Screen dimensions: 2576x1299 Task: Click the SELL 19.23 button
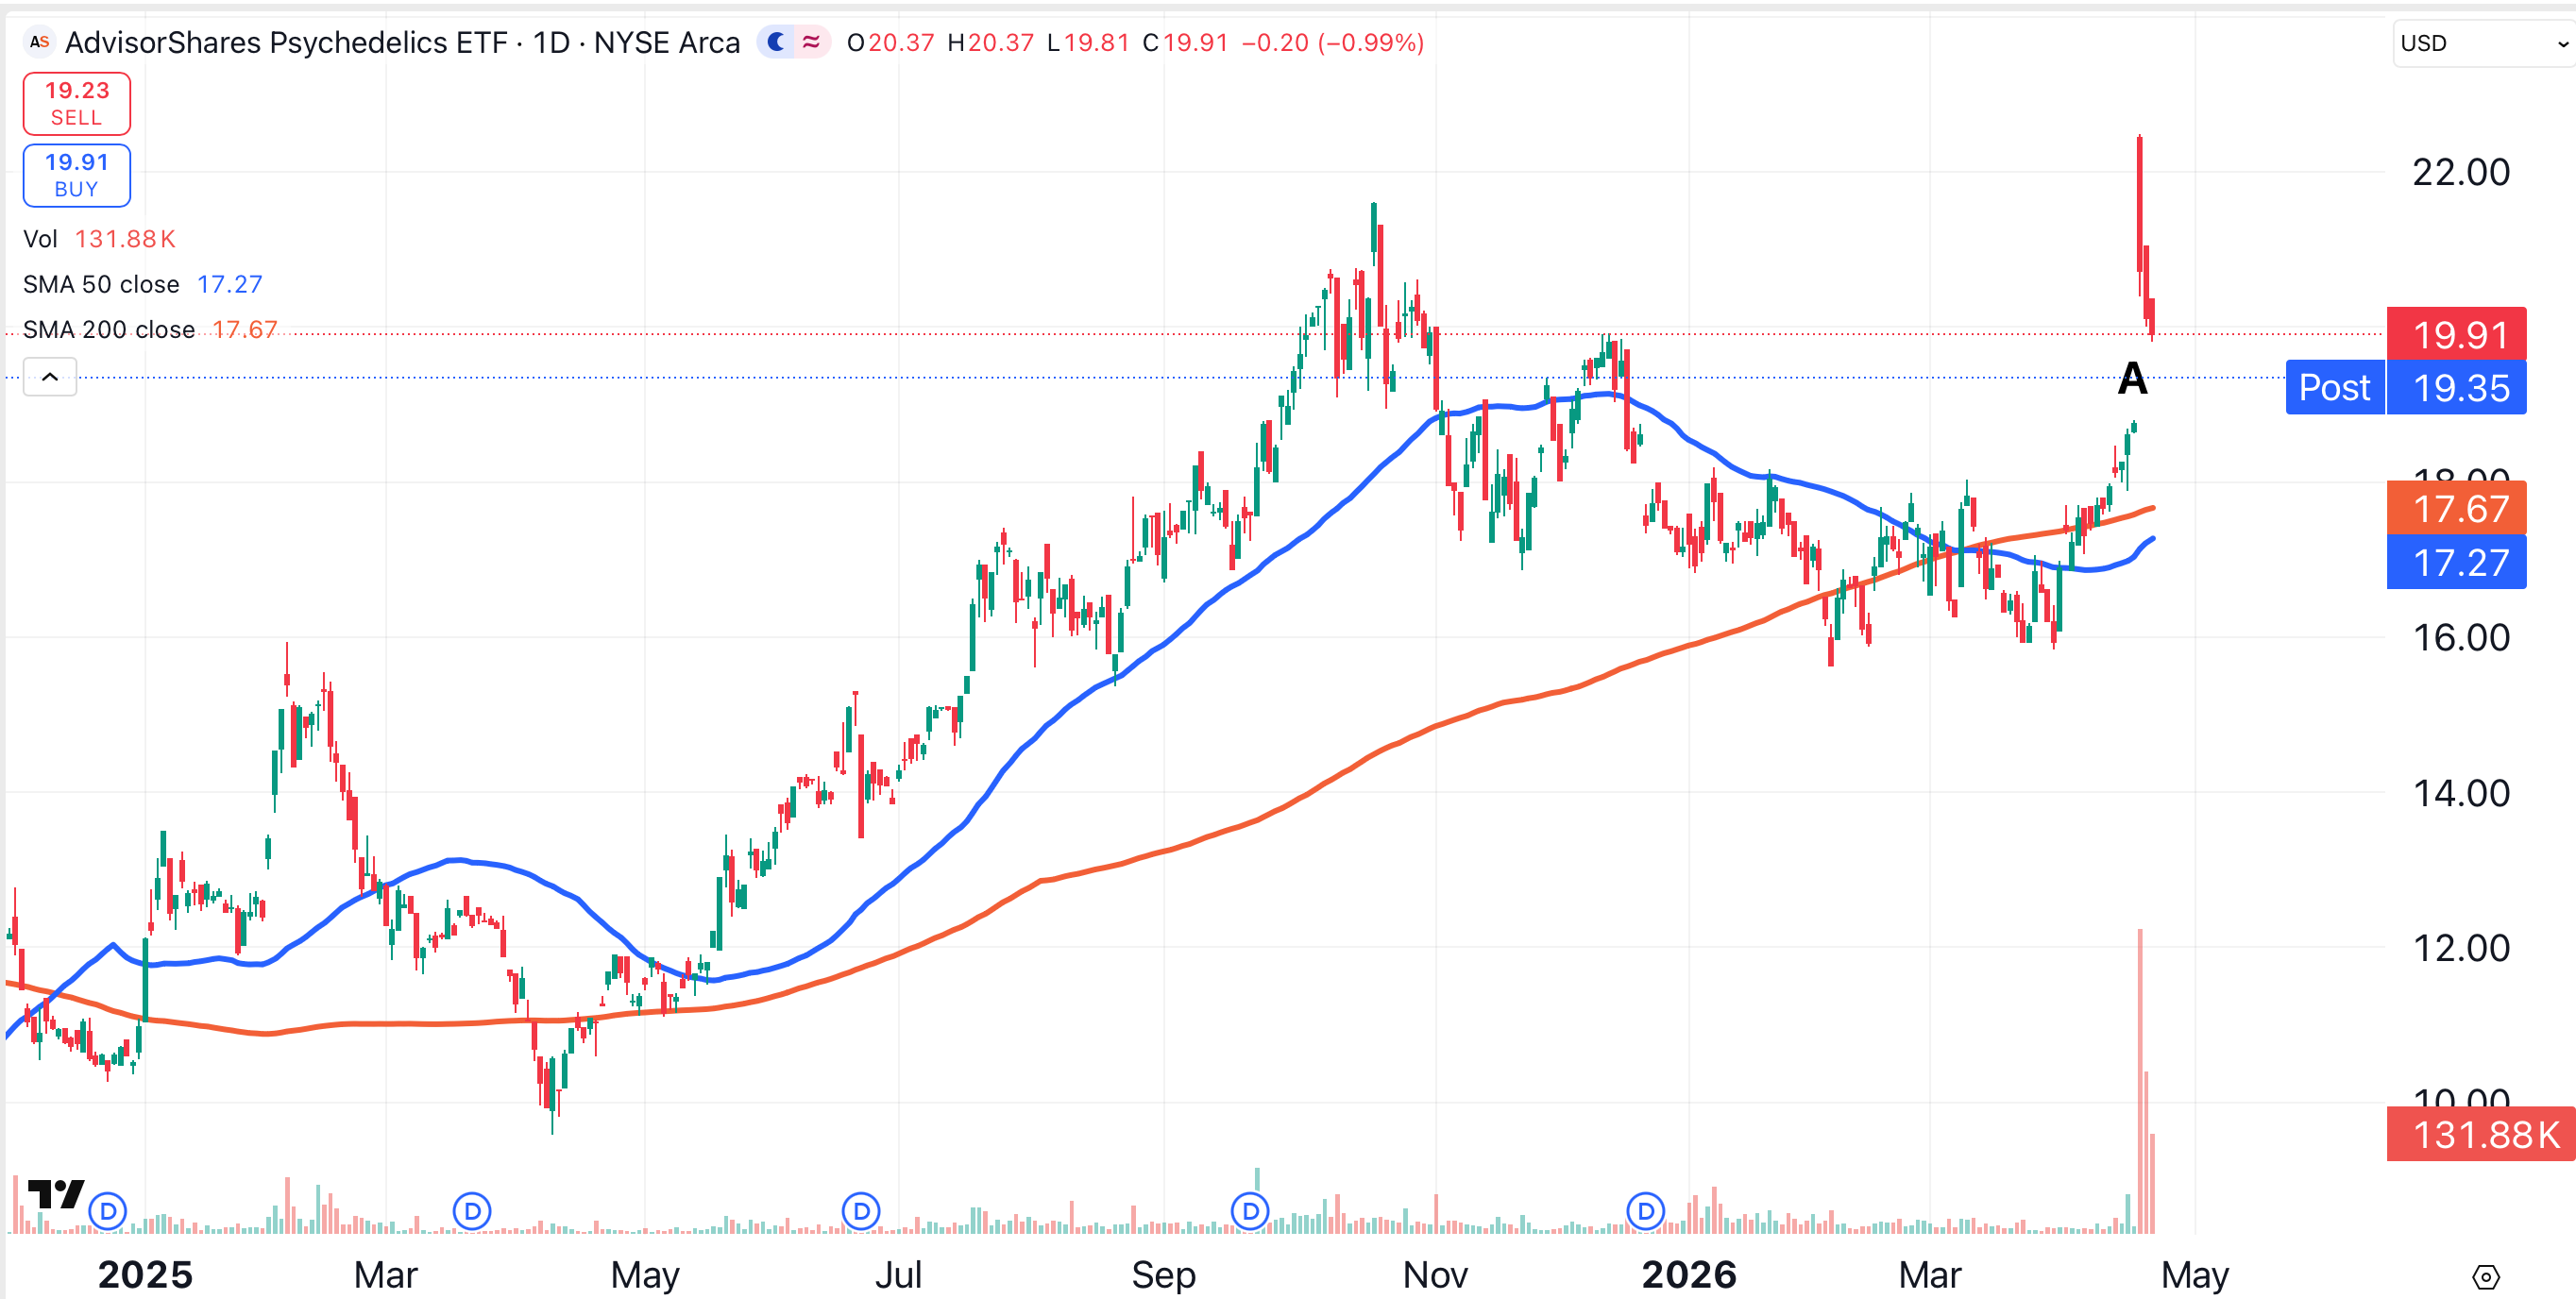click(x=77, y=103)
